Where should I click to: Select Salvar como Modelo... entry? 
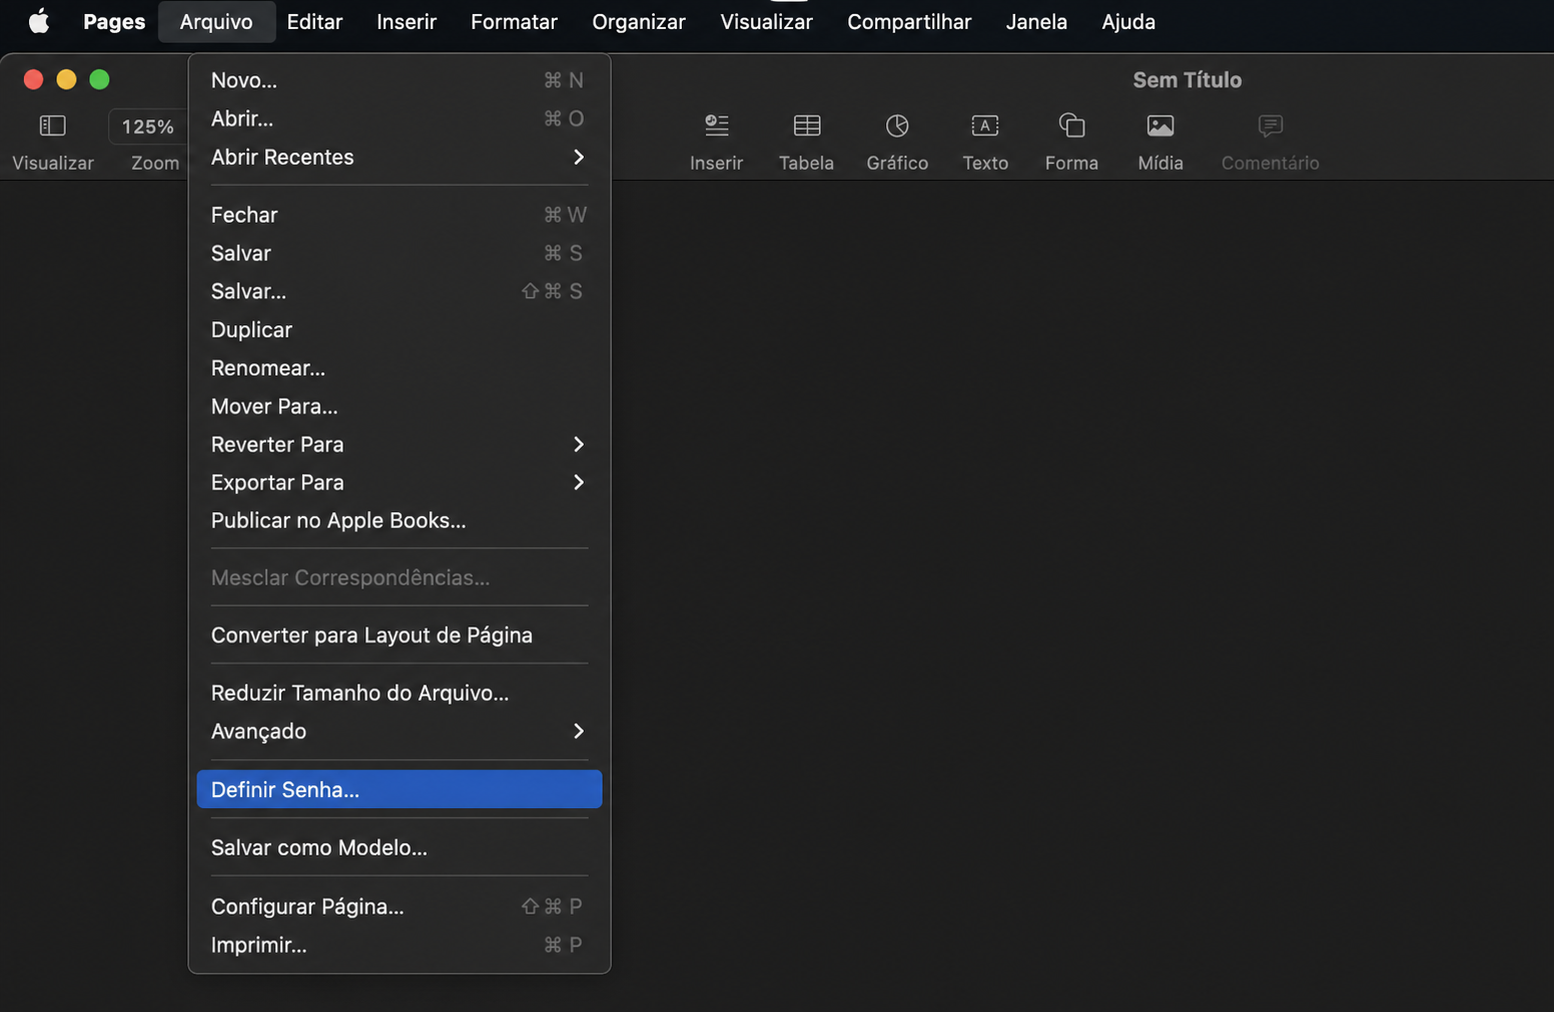click(x=399, y=847)
